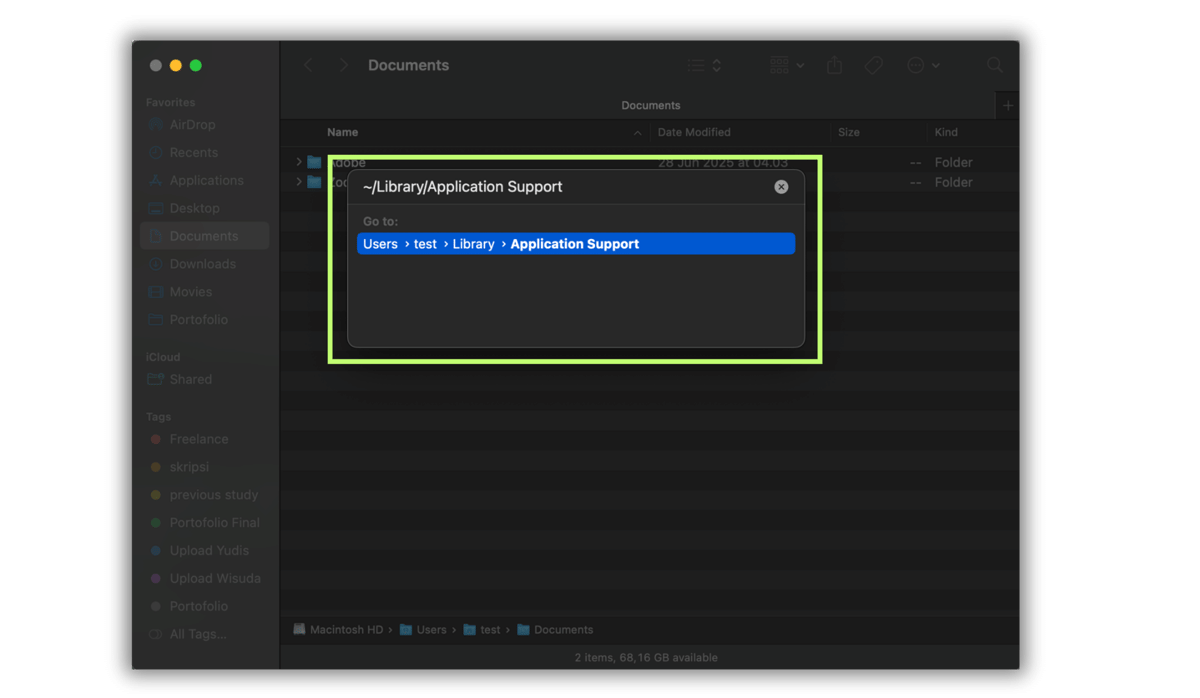The width and height of the screenshot is (1200, 698).
Task: Zoom the window with the green button
Action: click(196, 65)
